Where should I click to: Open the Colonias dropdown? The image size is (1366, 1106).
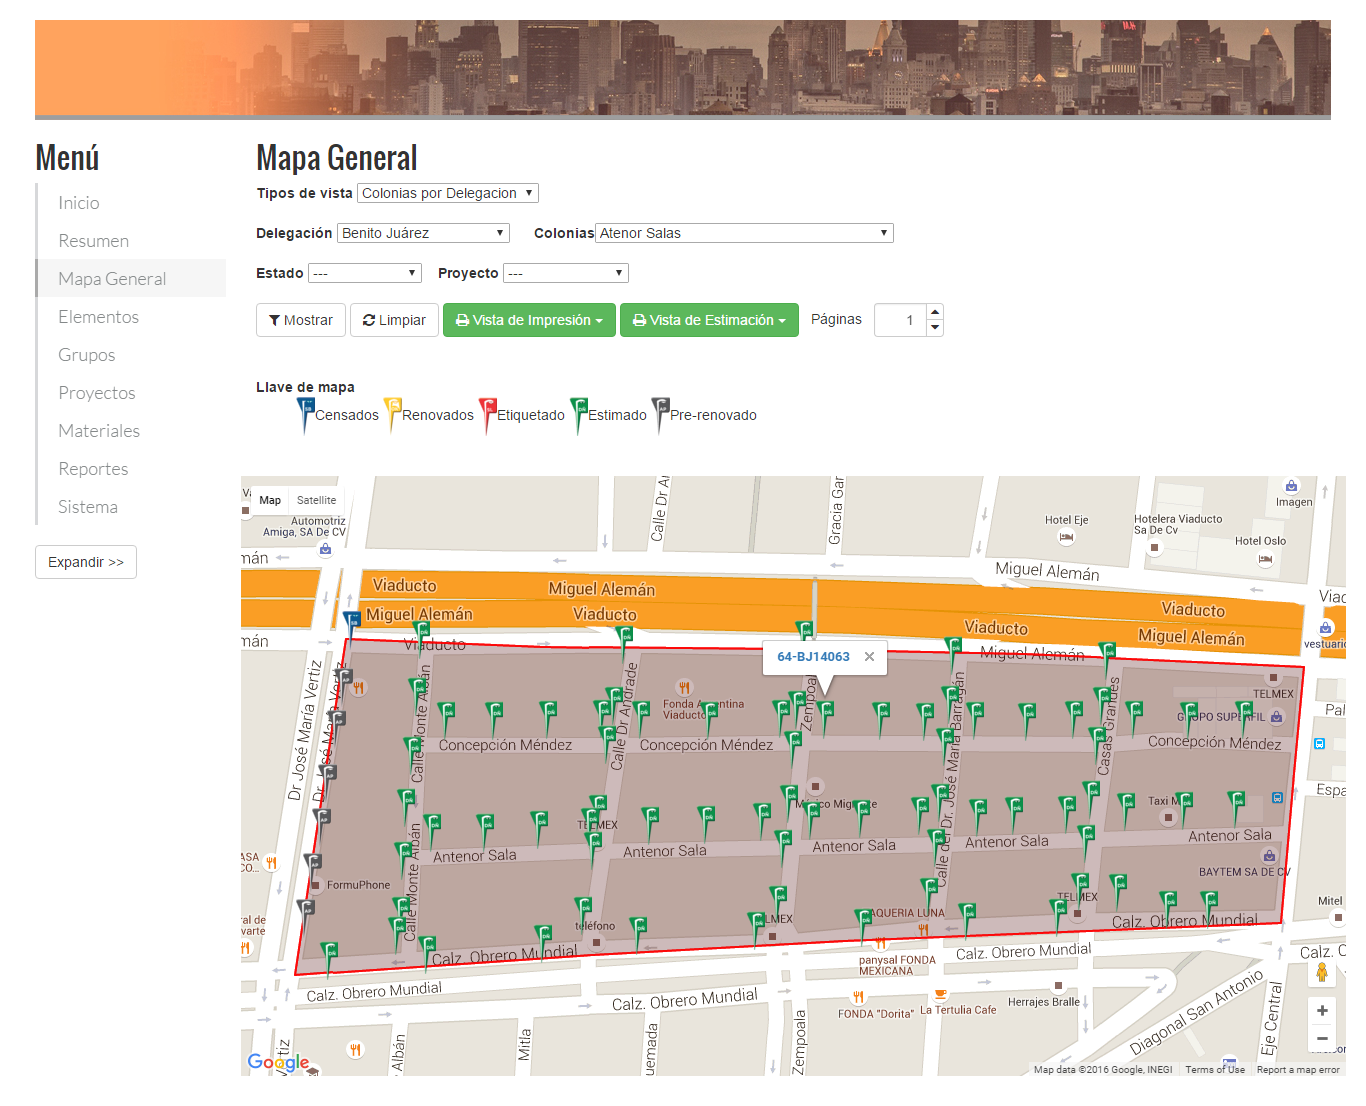coord(743,233)
